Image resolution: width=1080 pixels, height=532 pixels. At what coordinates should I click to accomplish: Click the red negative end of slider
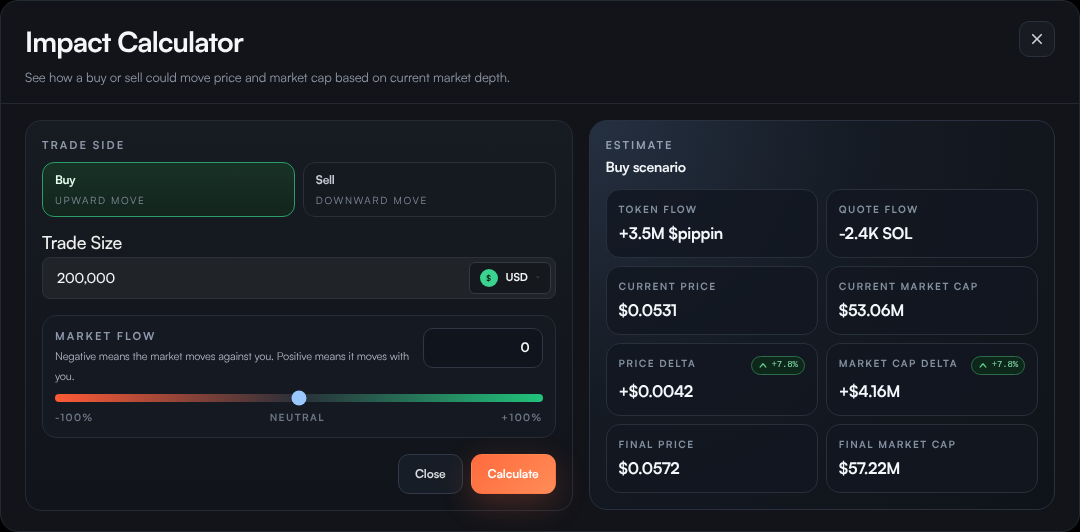click(62, 398)
